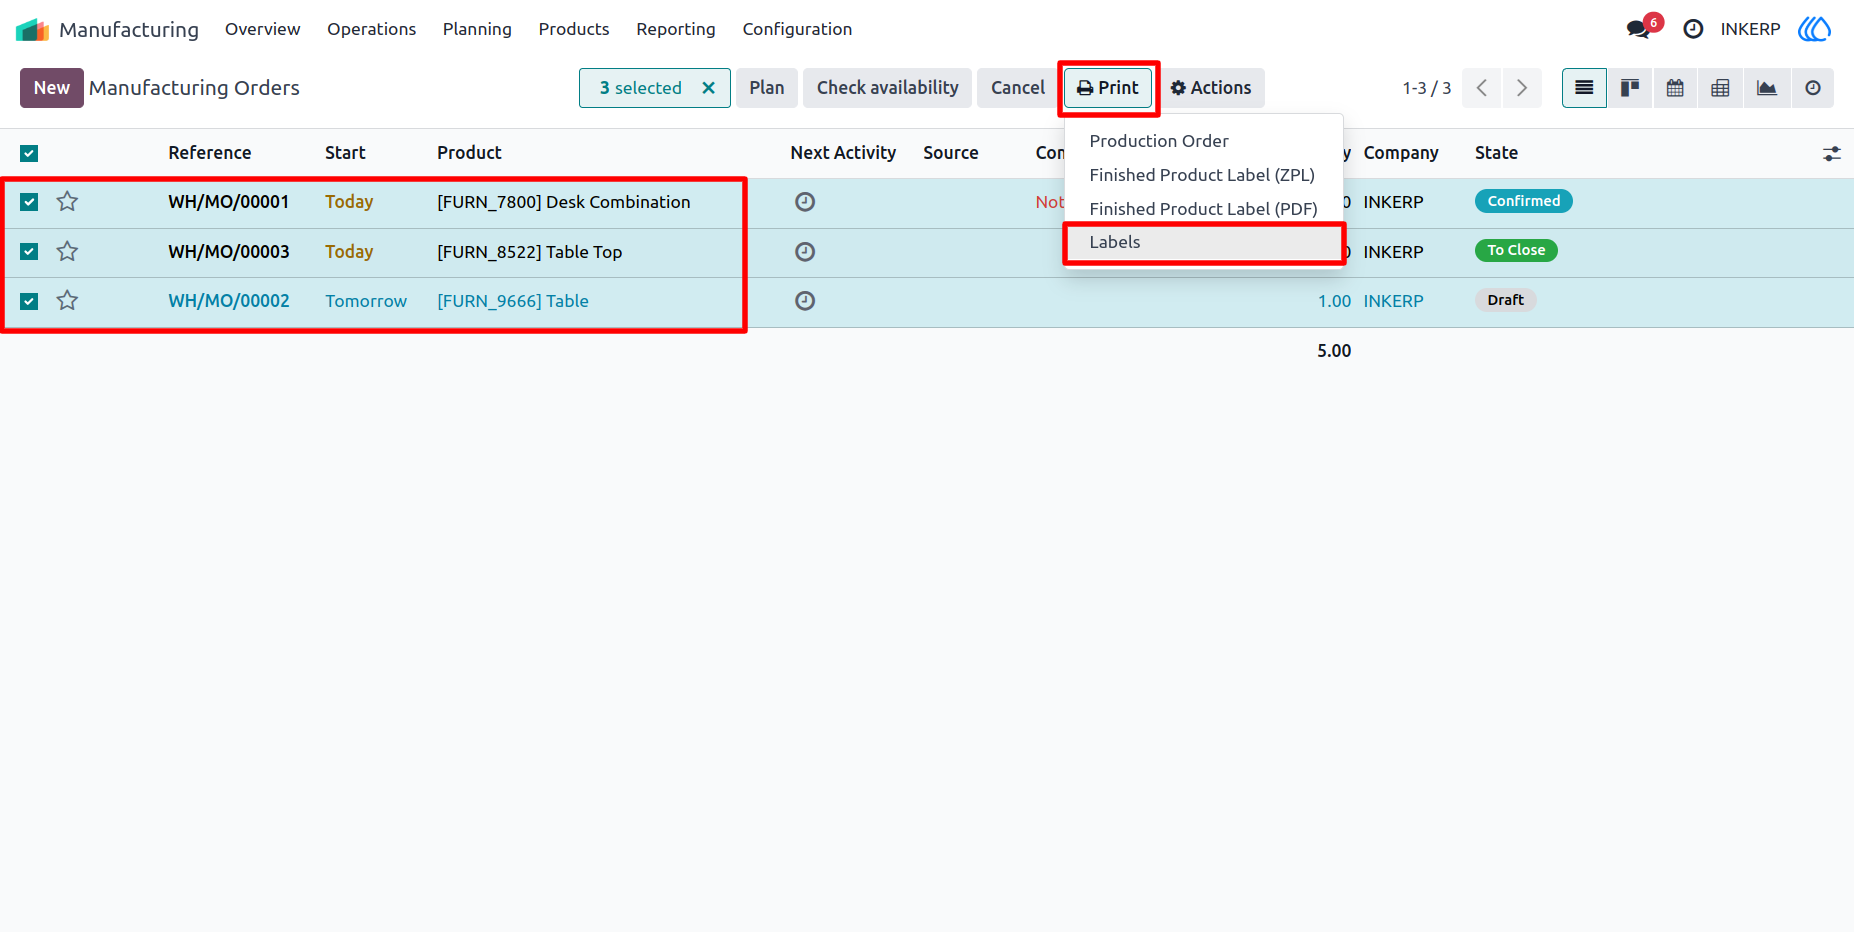Switch to list view

coord(1584,88)
